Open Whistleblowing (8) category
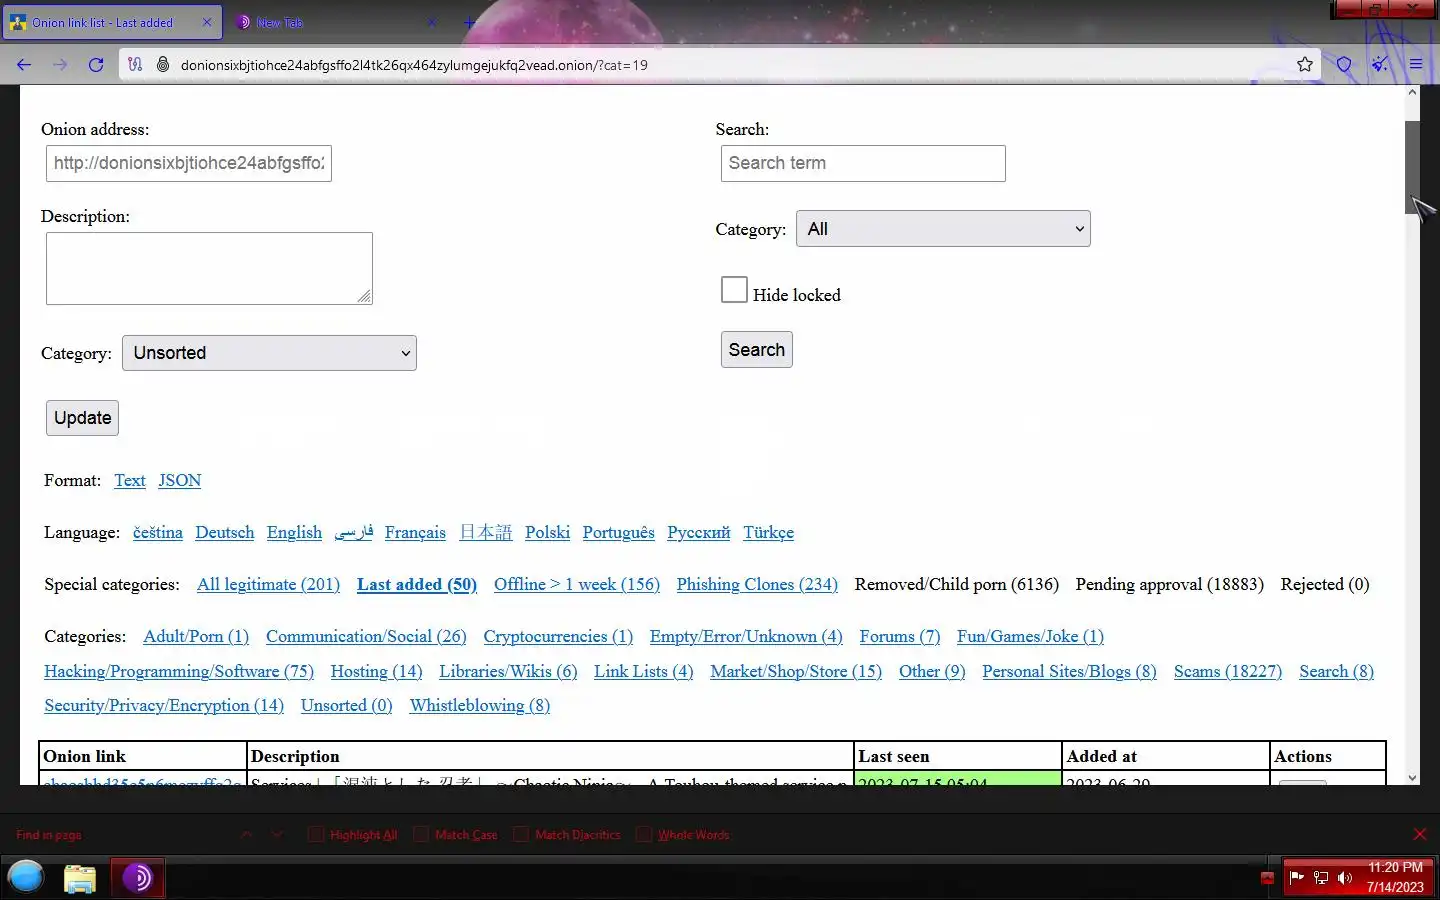 click(480, 705)
